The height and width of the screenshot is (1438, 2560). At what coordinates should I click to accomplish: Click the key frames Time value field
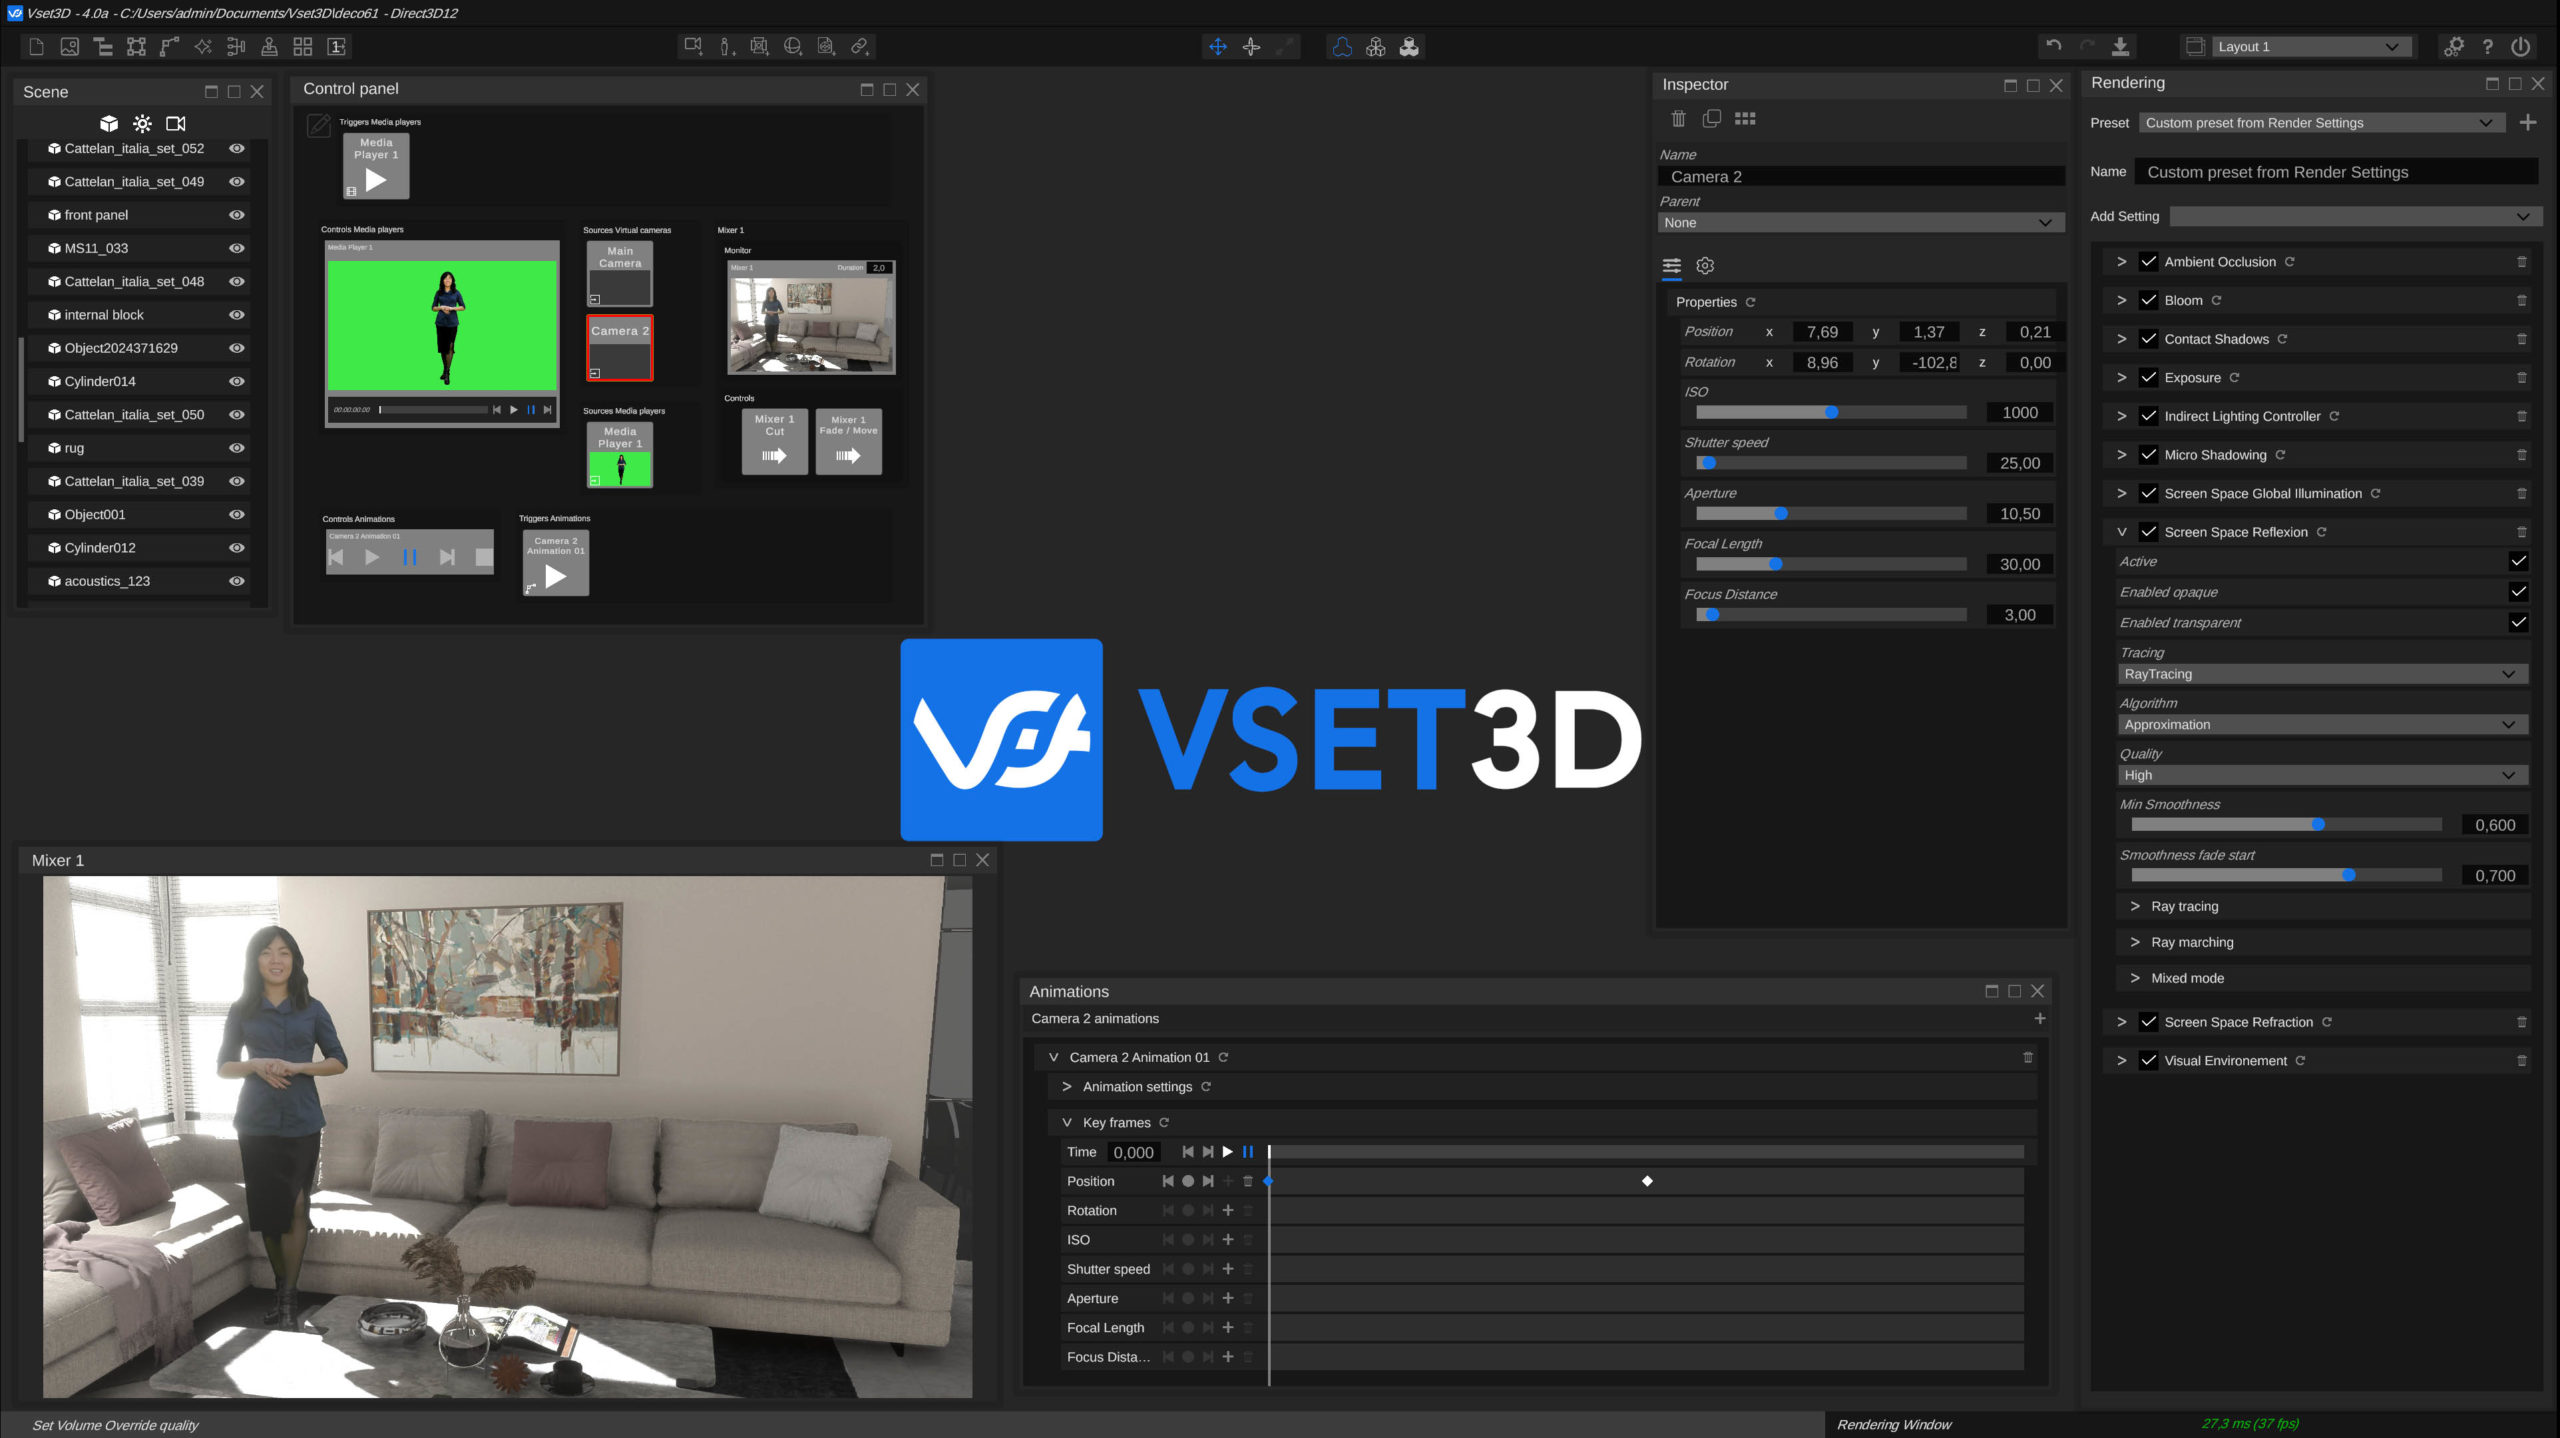(1134, 1152)
